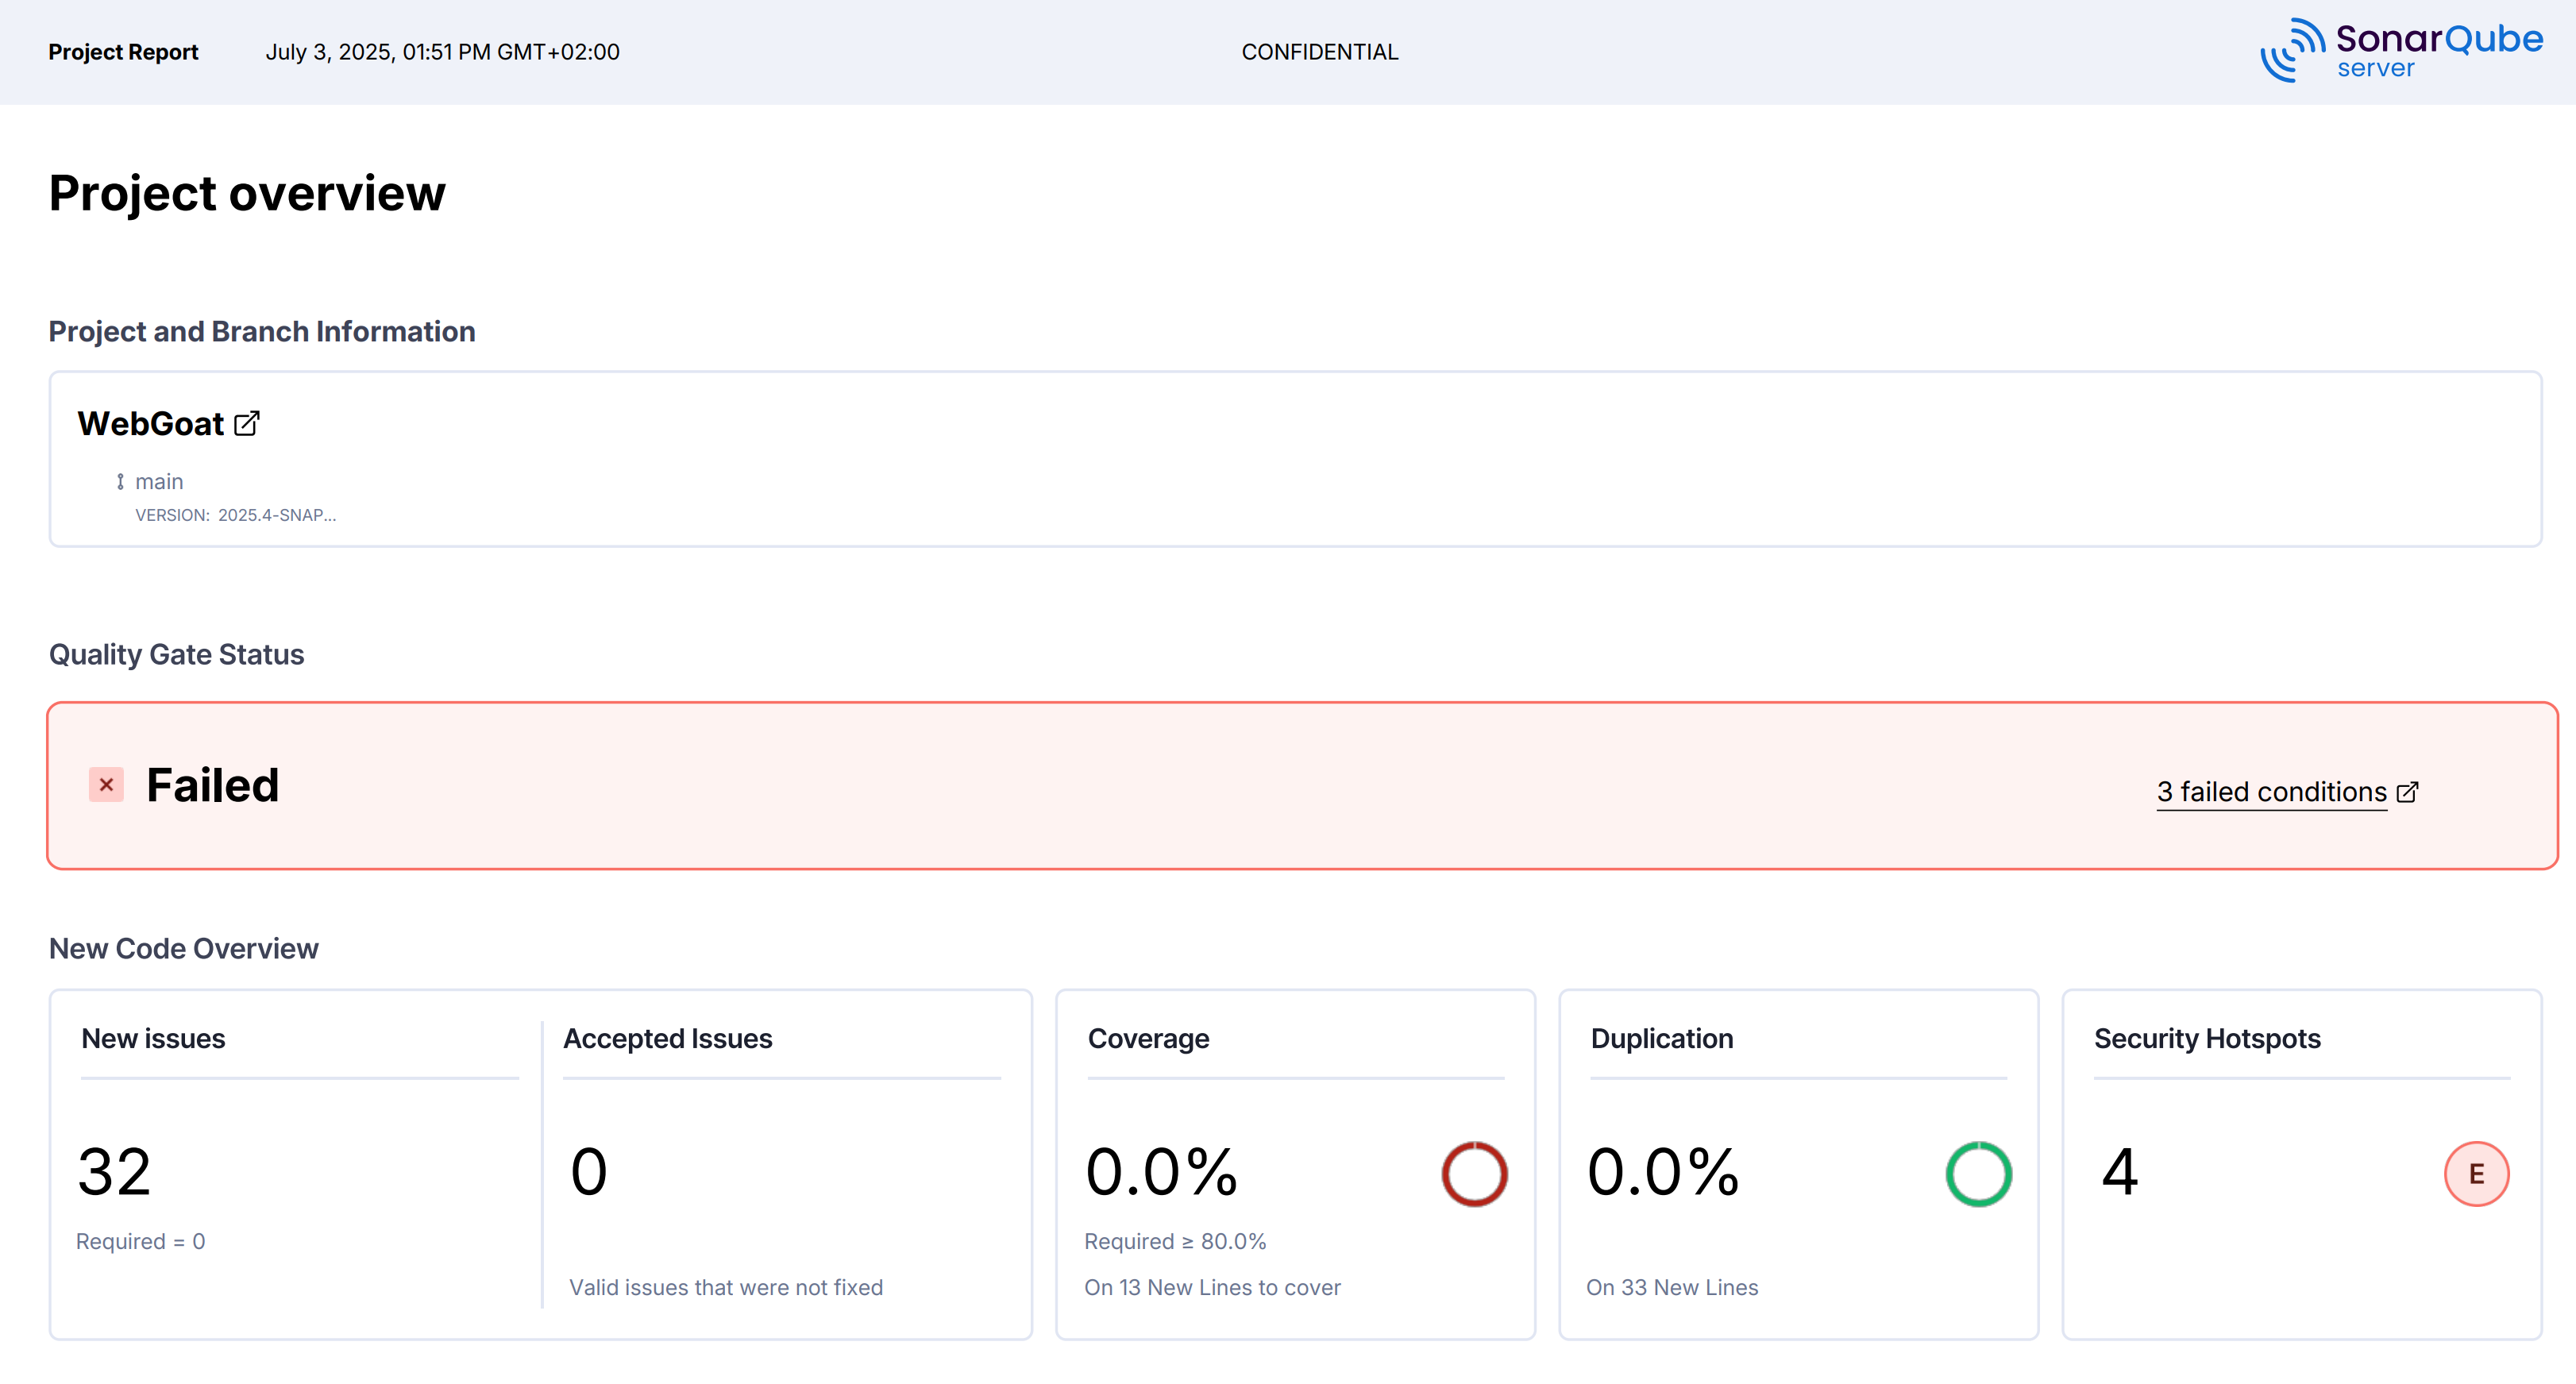Click the 'Required = 0' text

[141, 1242]
